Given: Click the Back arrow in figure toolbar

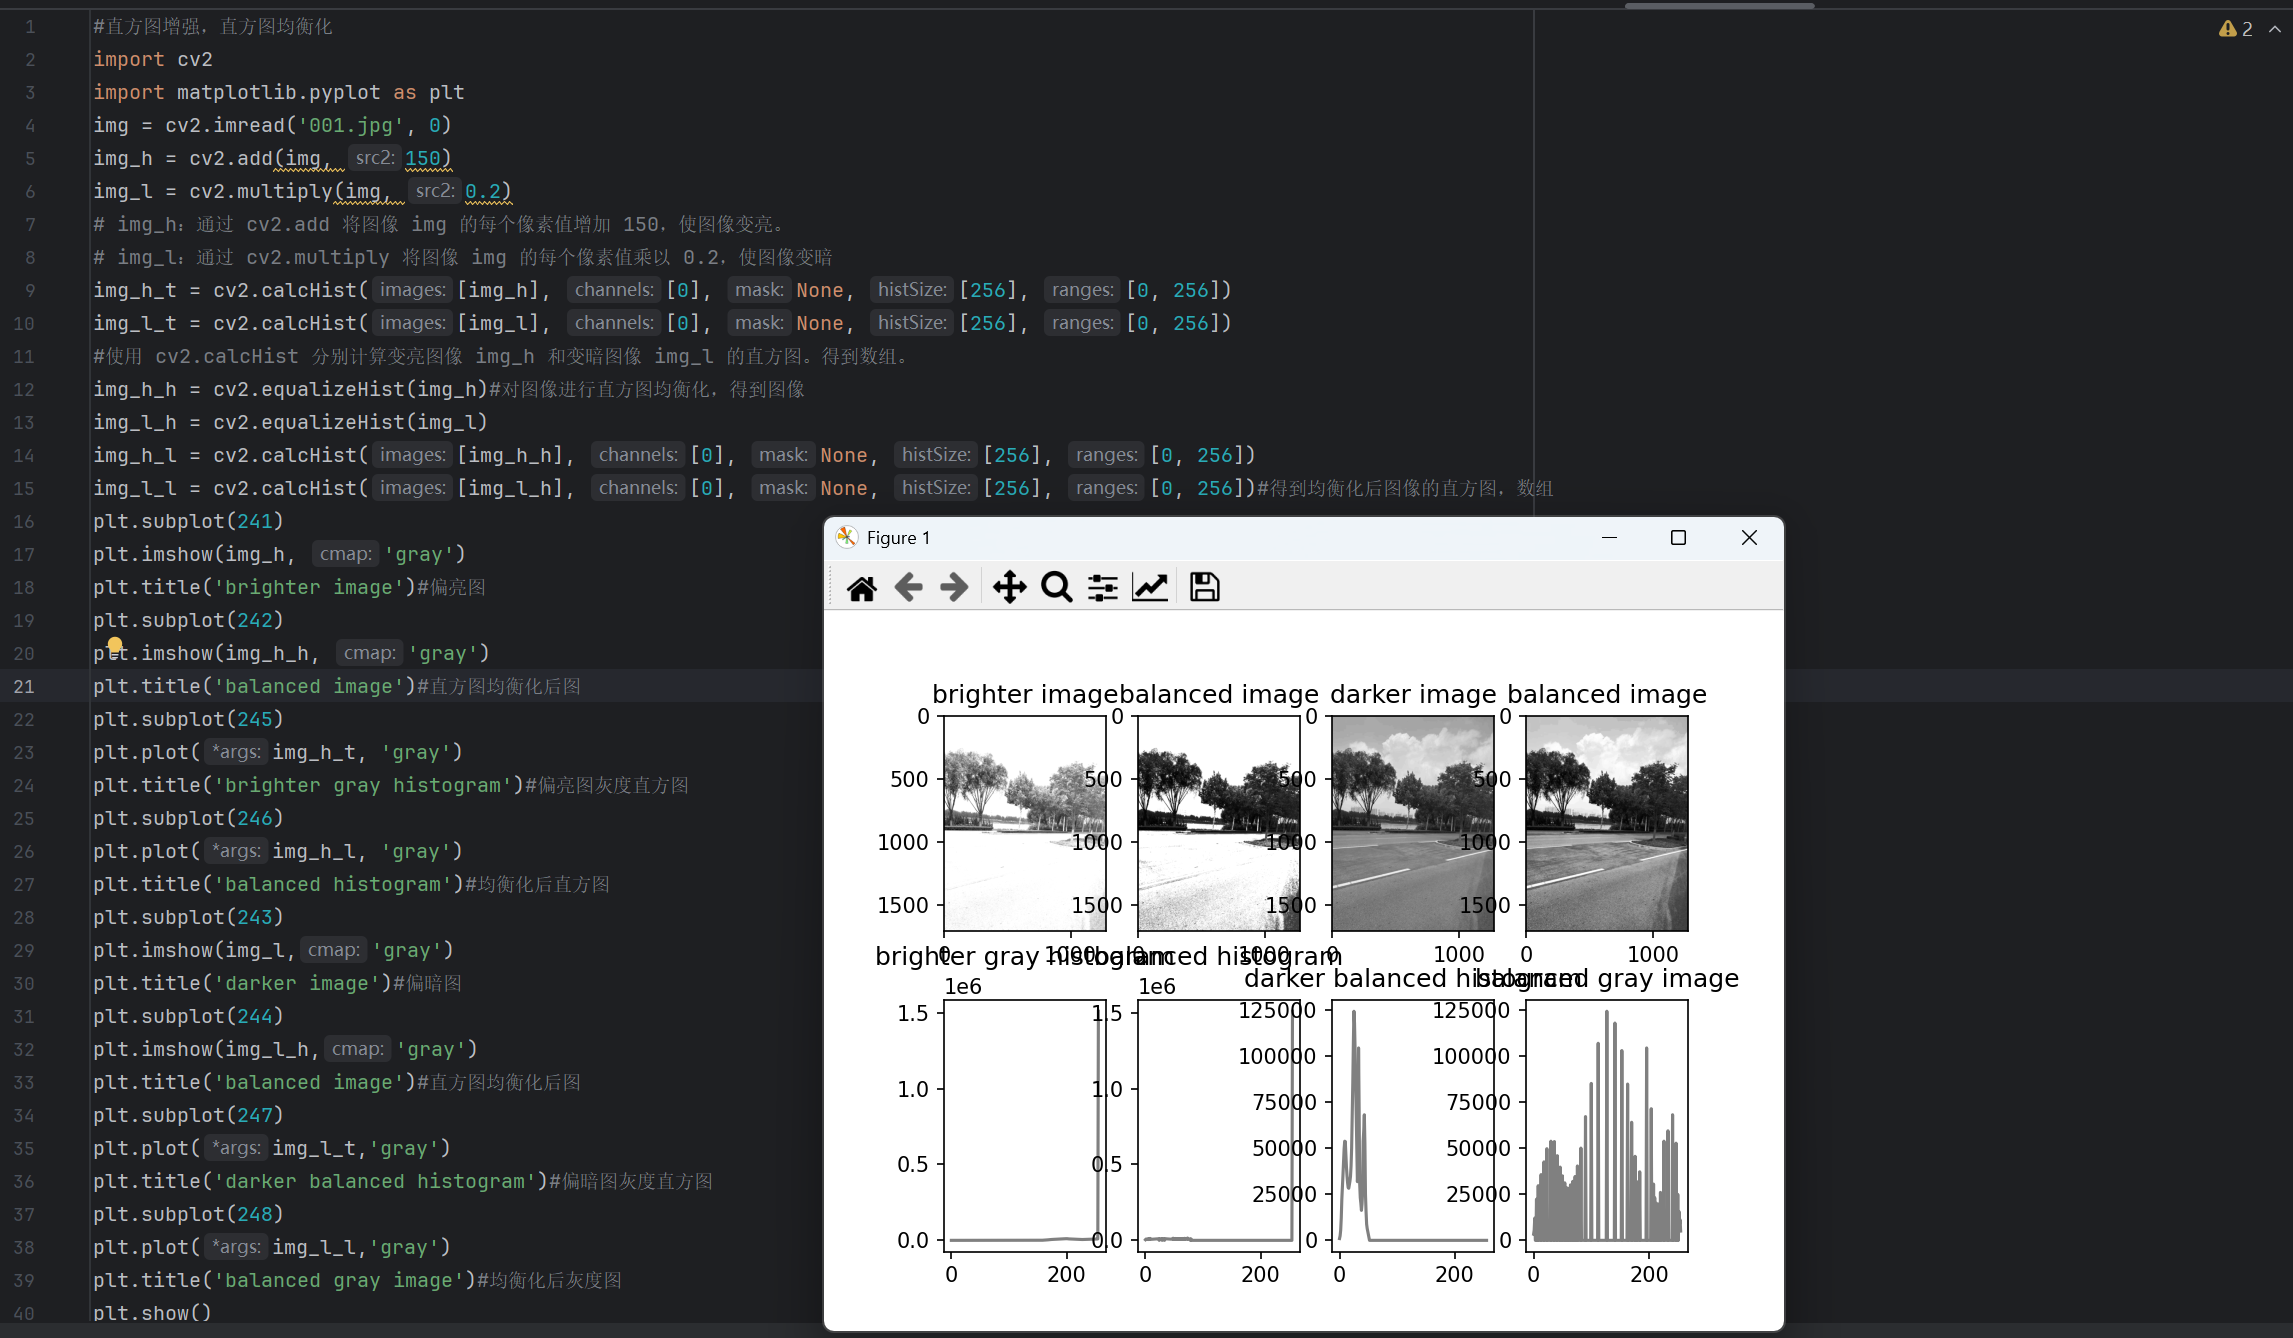Looking at the screenshot, I should 908,588.
